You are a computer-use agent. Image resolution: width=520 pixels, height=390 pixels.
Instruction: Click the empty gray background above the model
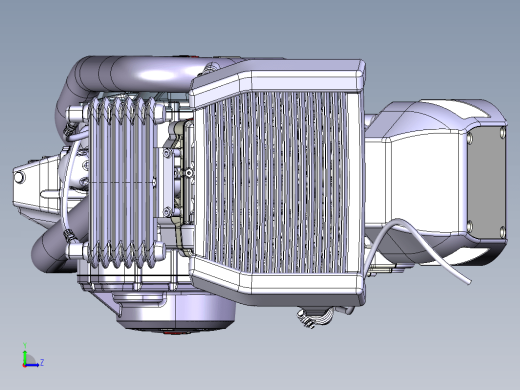click(260, 27)
